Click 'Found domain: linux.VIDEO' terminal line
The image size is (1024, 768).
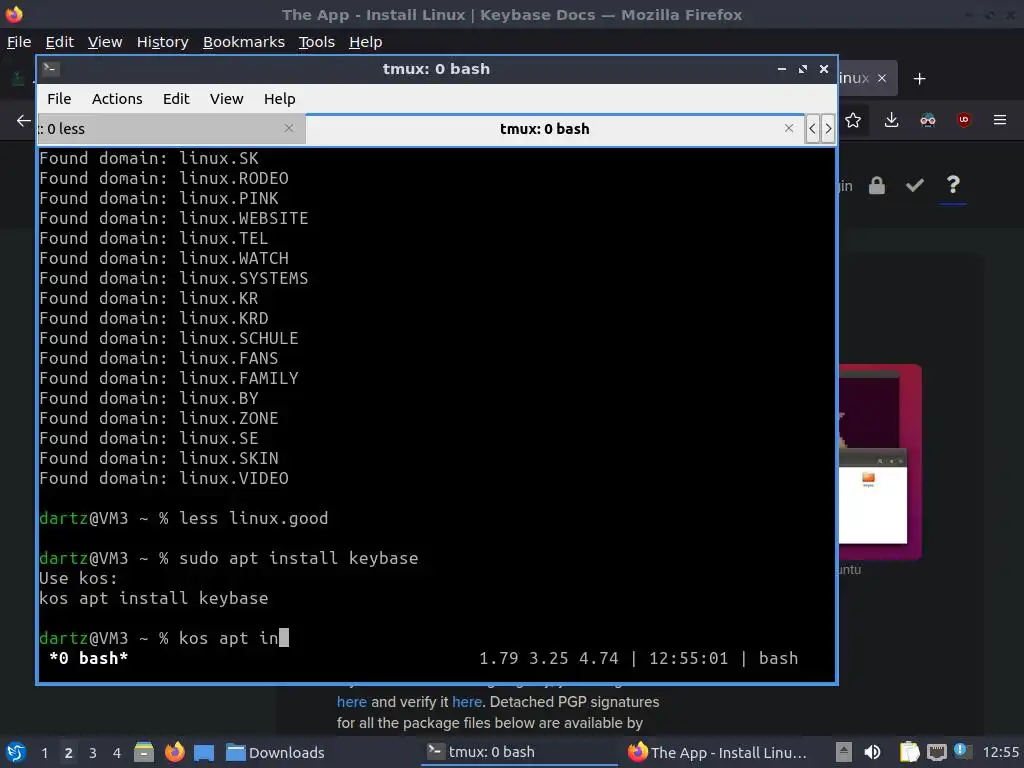(x=164, y=478)
